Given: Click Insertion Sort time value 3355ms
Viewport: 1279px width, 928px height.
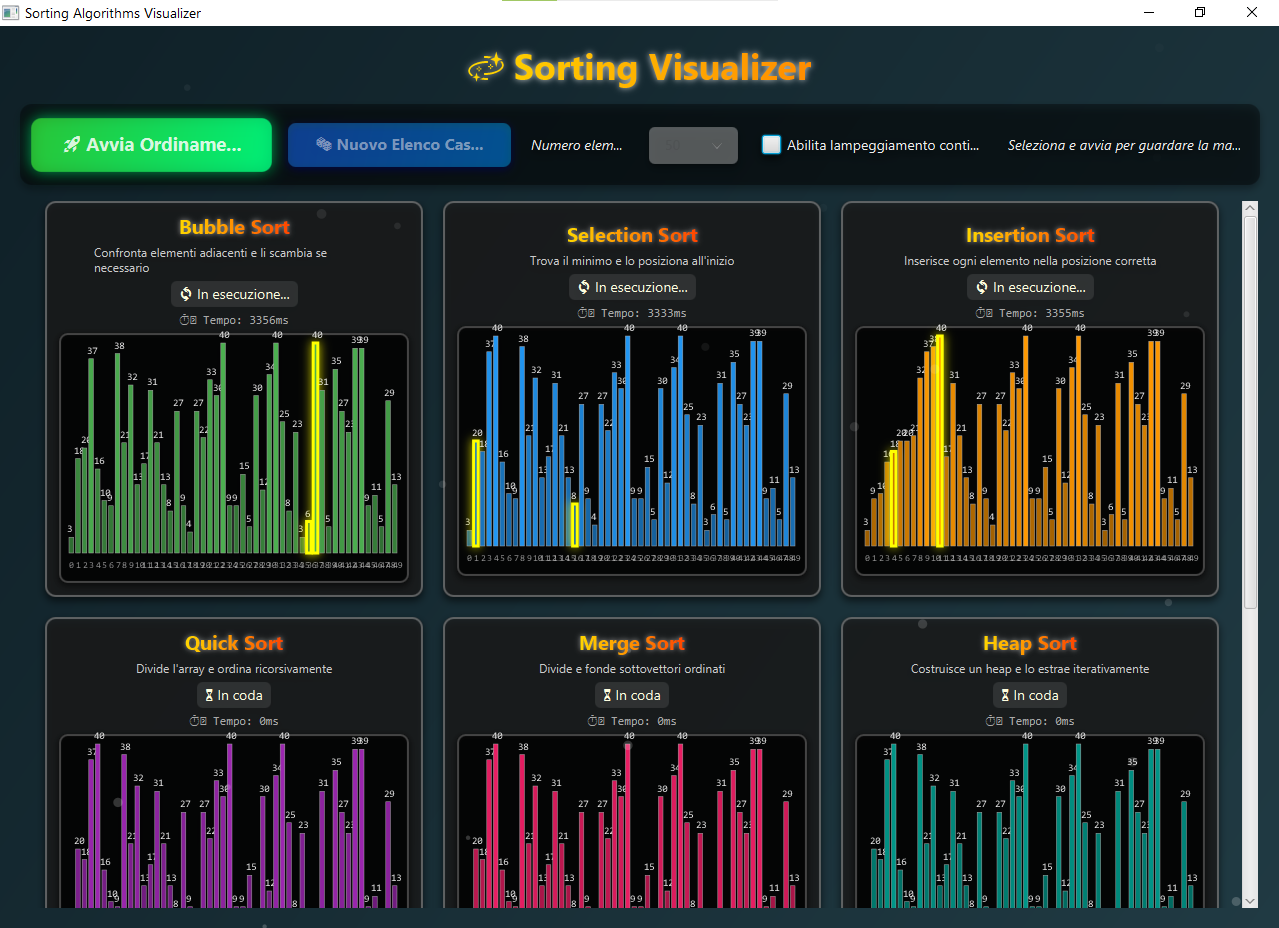Looking at the screenshot, I should tap(1065, 313).
